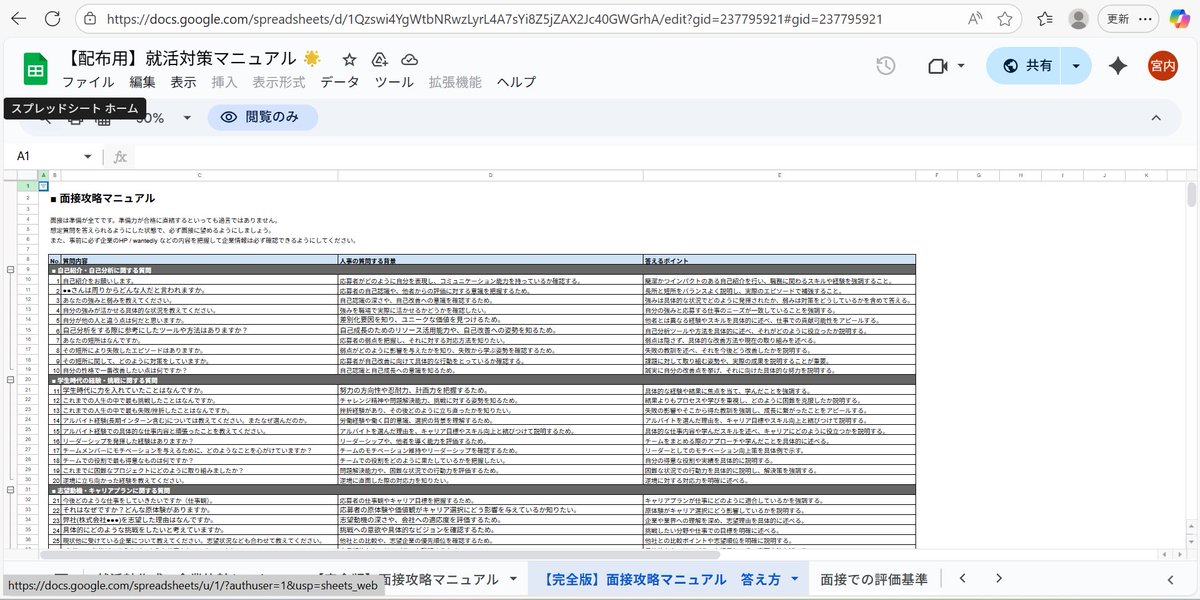Star this spreadsheet next to its title
Image resolution: width=1200 pixels, height=600 pixels.
[349, 59]
